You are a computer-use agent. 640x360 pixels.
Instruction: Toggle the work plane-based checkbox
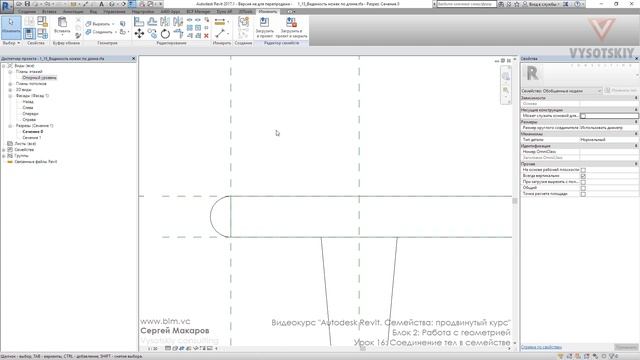(x=583, y=170)
